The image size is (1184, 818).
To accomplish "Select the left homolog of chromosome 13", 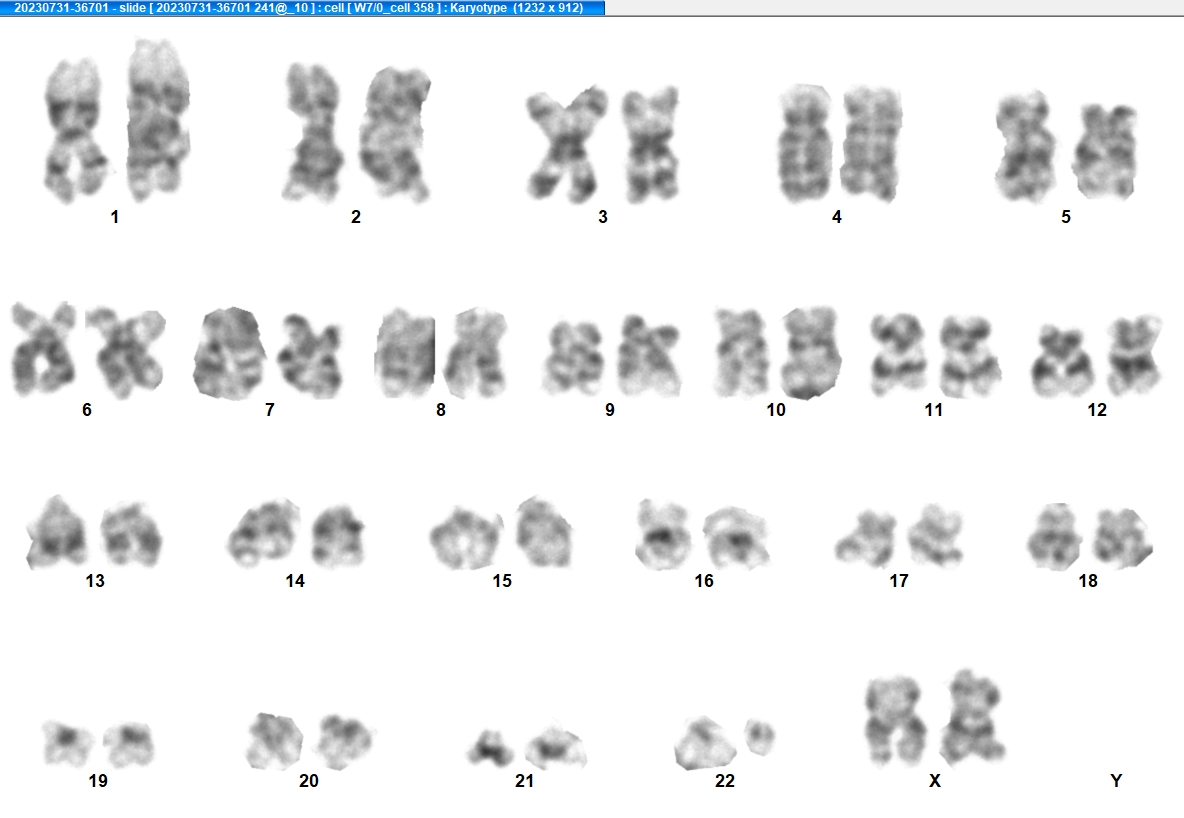I will click(x=57, y=532).
